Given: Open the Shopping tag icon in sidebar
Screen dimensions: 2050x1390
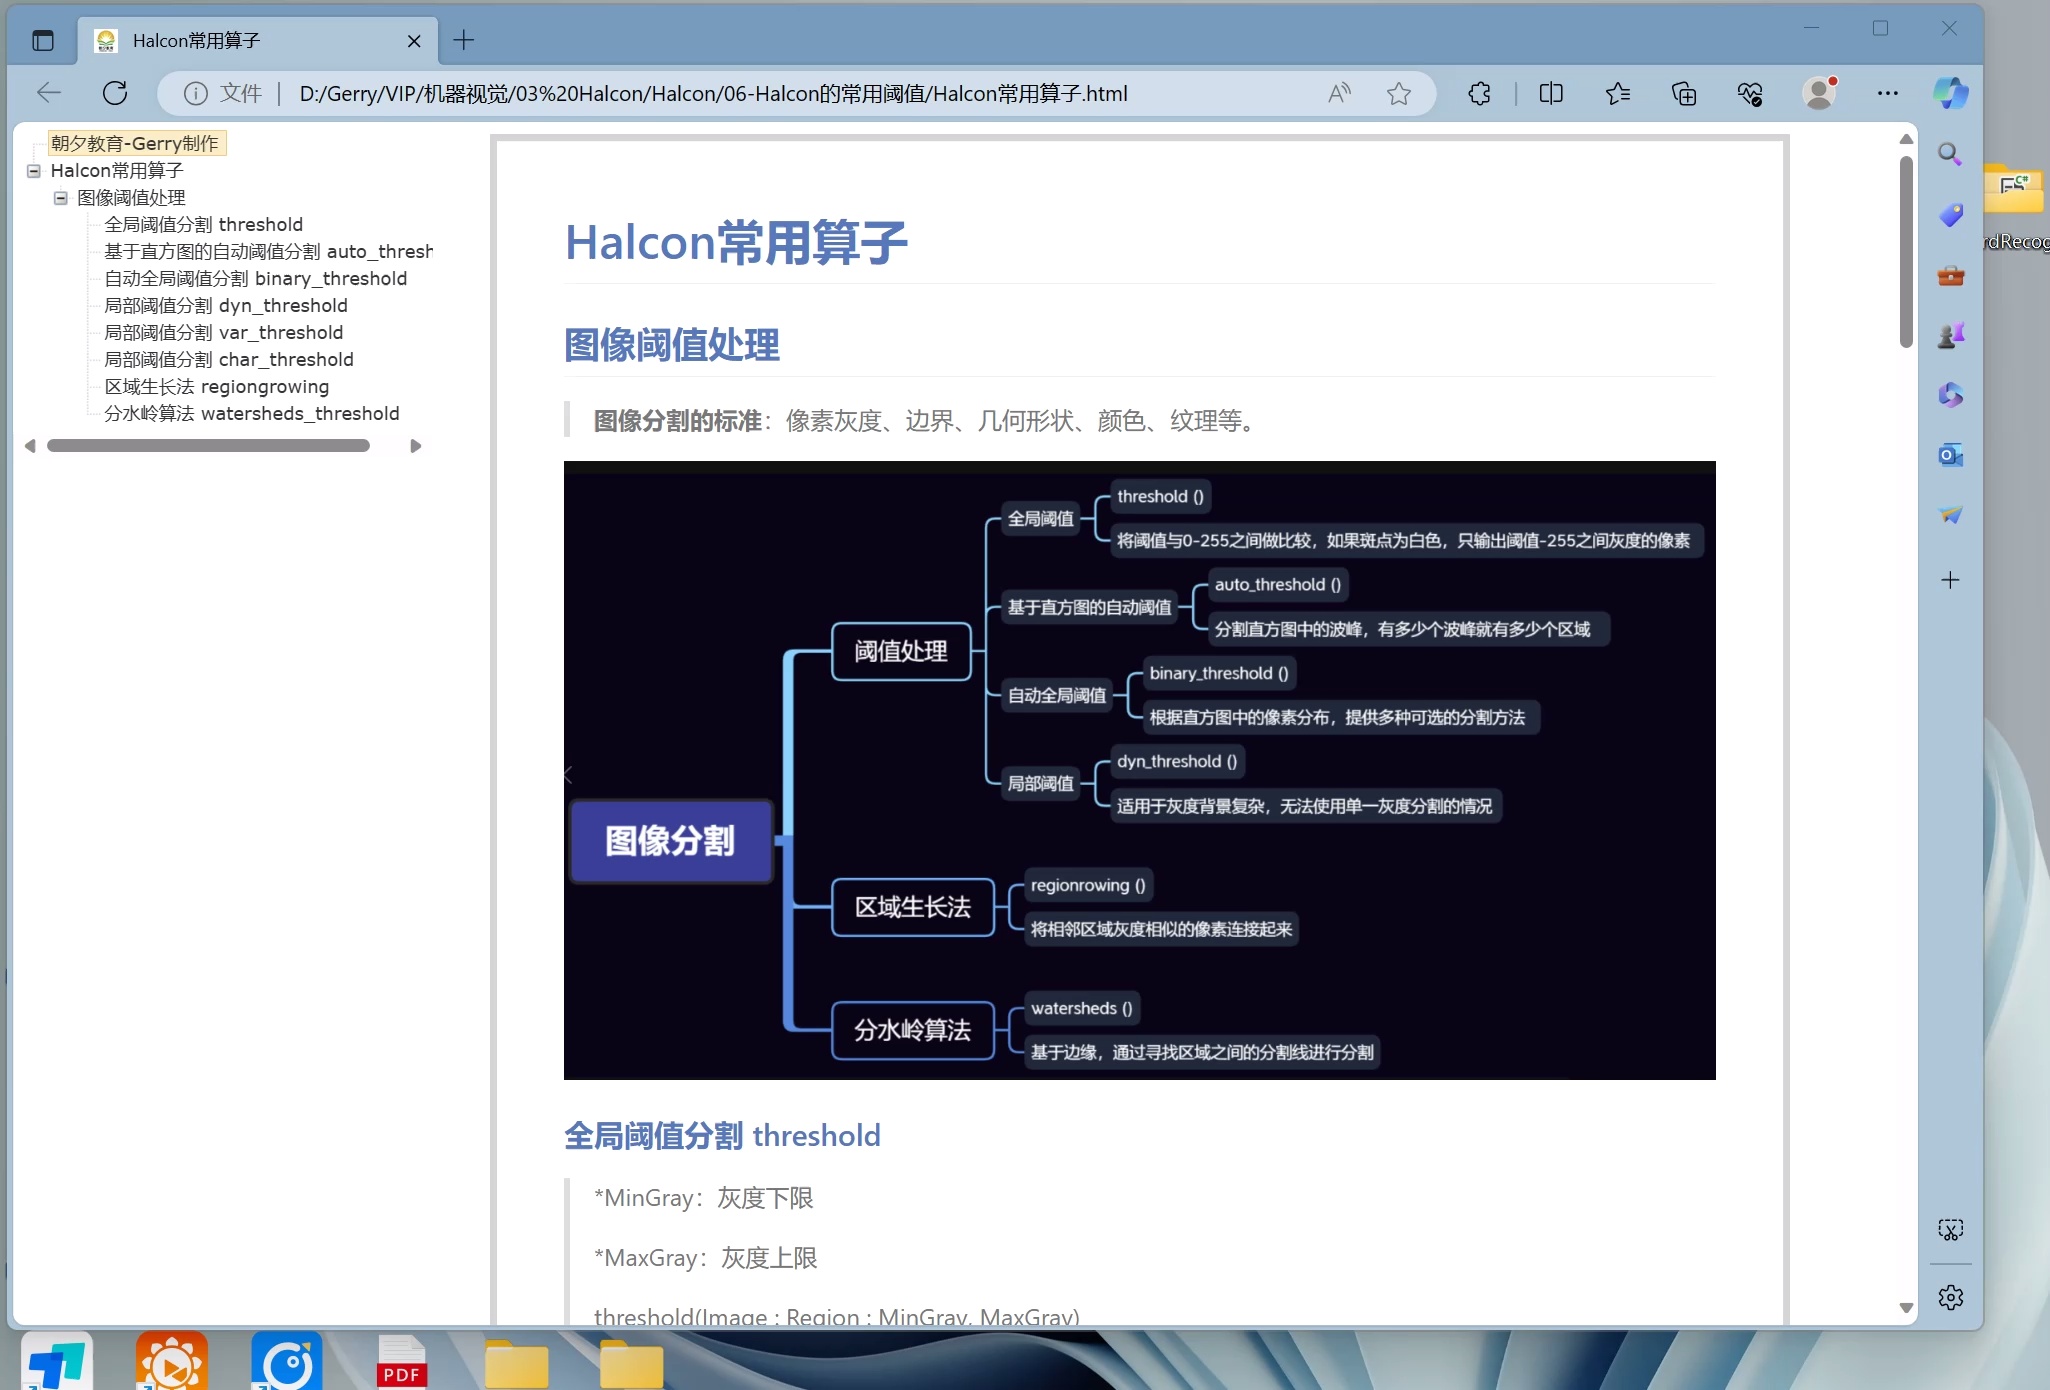Looking at the screenshot, I should click(x=1949, y=215).
